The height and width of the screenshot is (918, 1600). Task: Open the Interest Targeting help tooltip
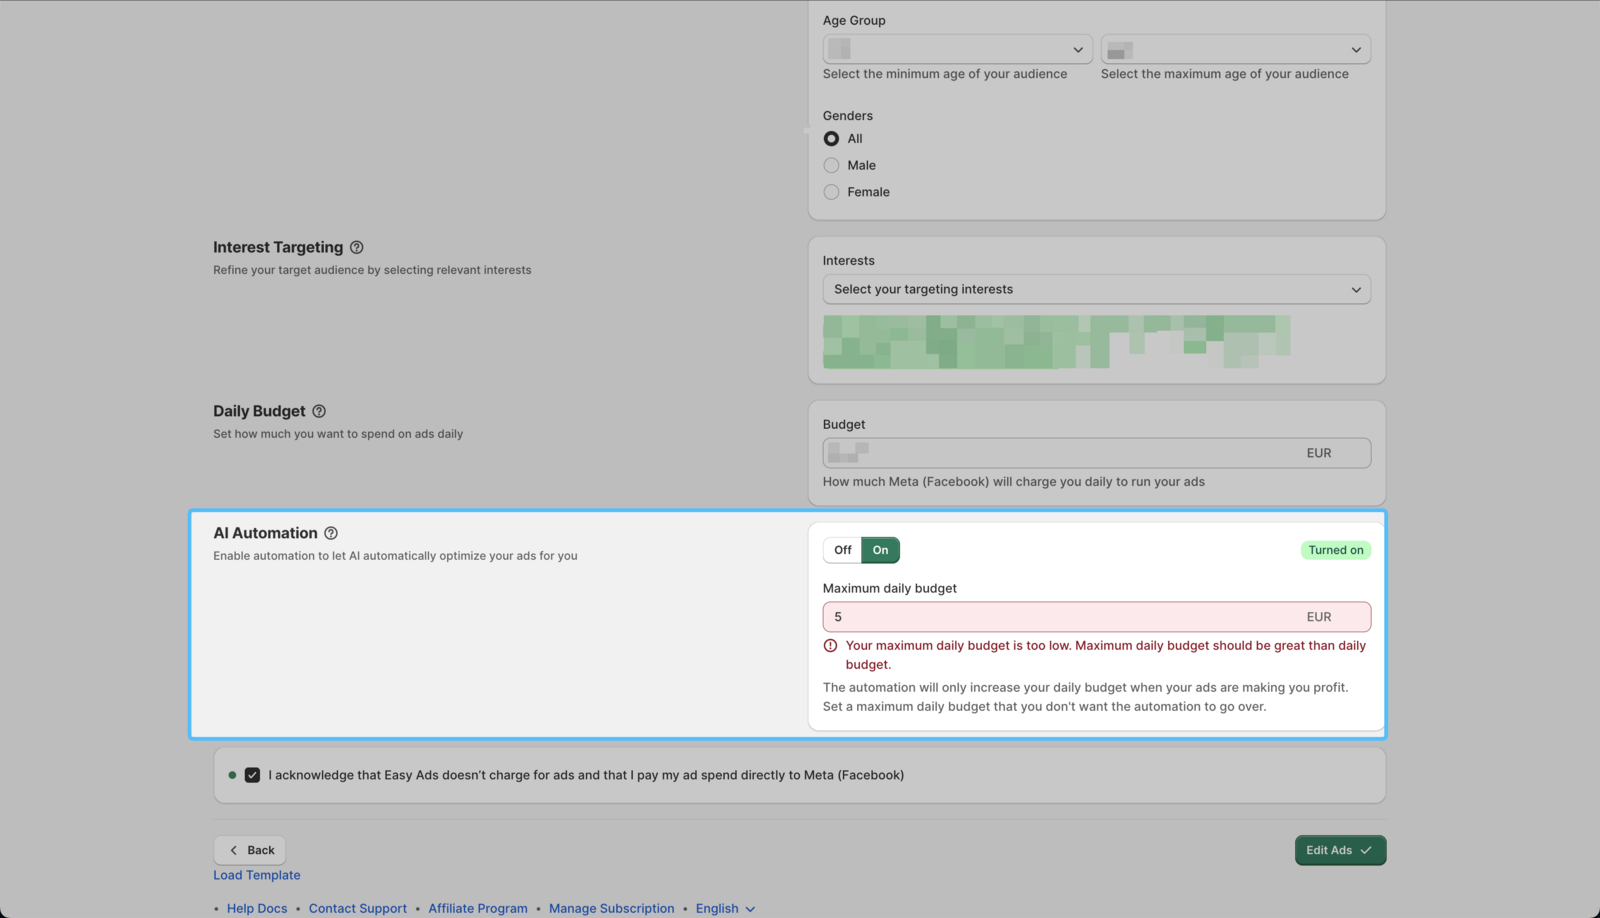pos(357,247)
